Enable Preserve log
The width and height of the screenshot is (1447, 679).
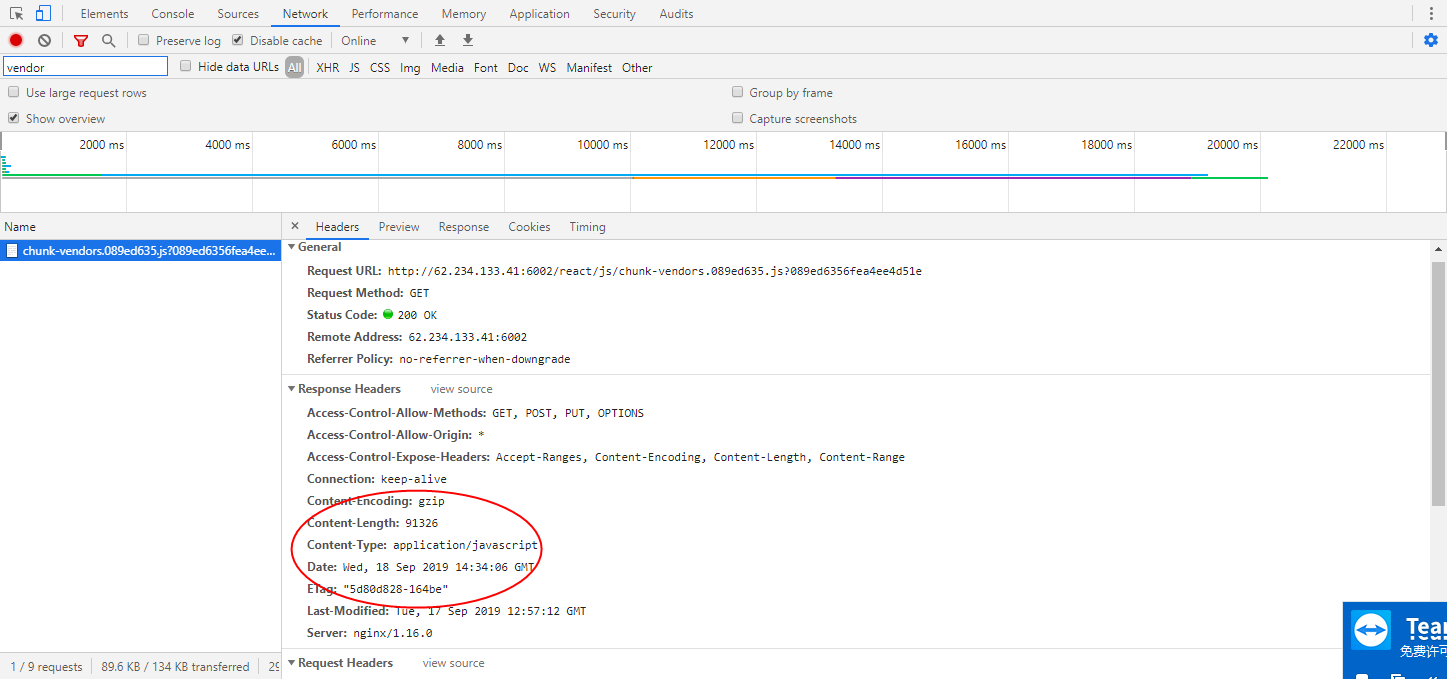coord(143,40)
